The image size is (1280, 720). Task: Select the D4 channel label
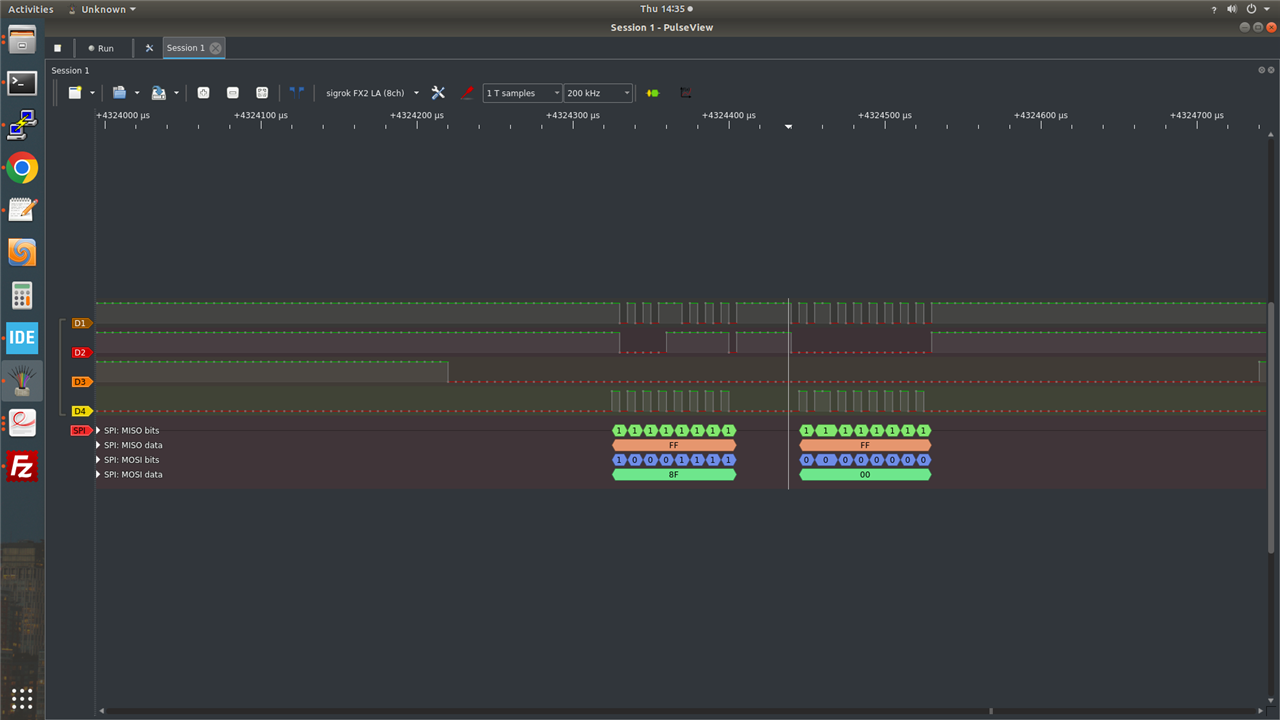point(82,411)
